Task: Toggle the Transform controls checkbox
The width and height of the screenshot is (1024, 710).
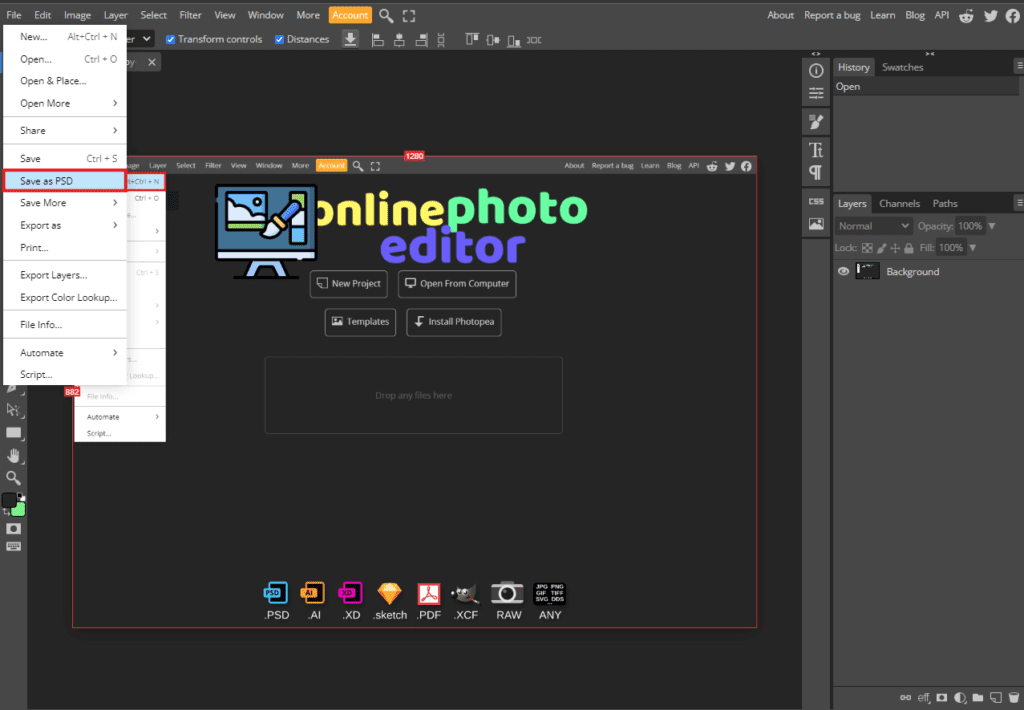Action: click(x=171, y=40)
